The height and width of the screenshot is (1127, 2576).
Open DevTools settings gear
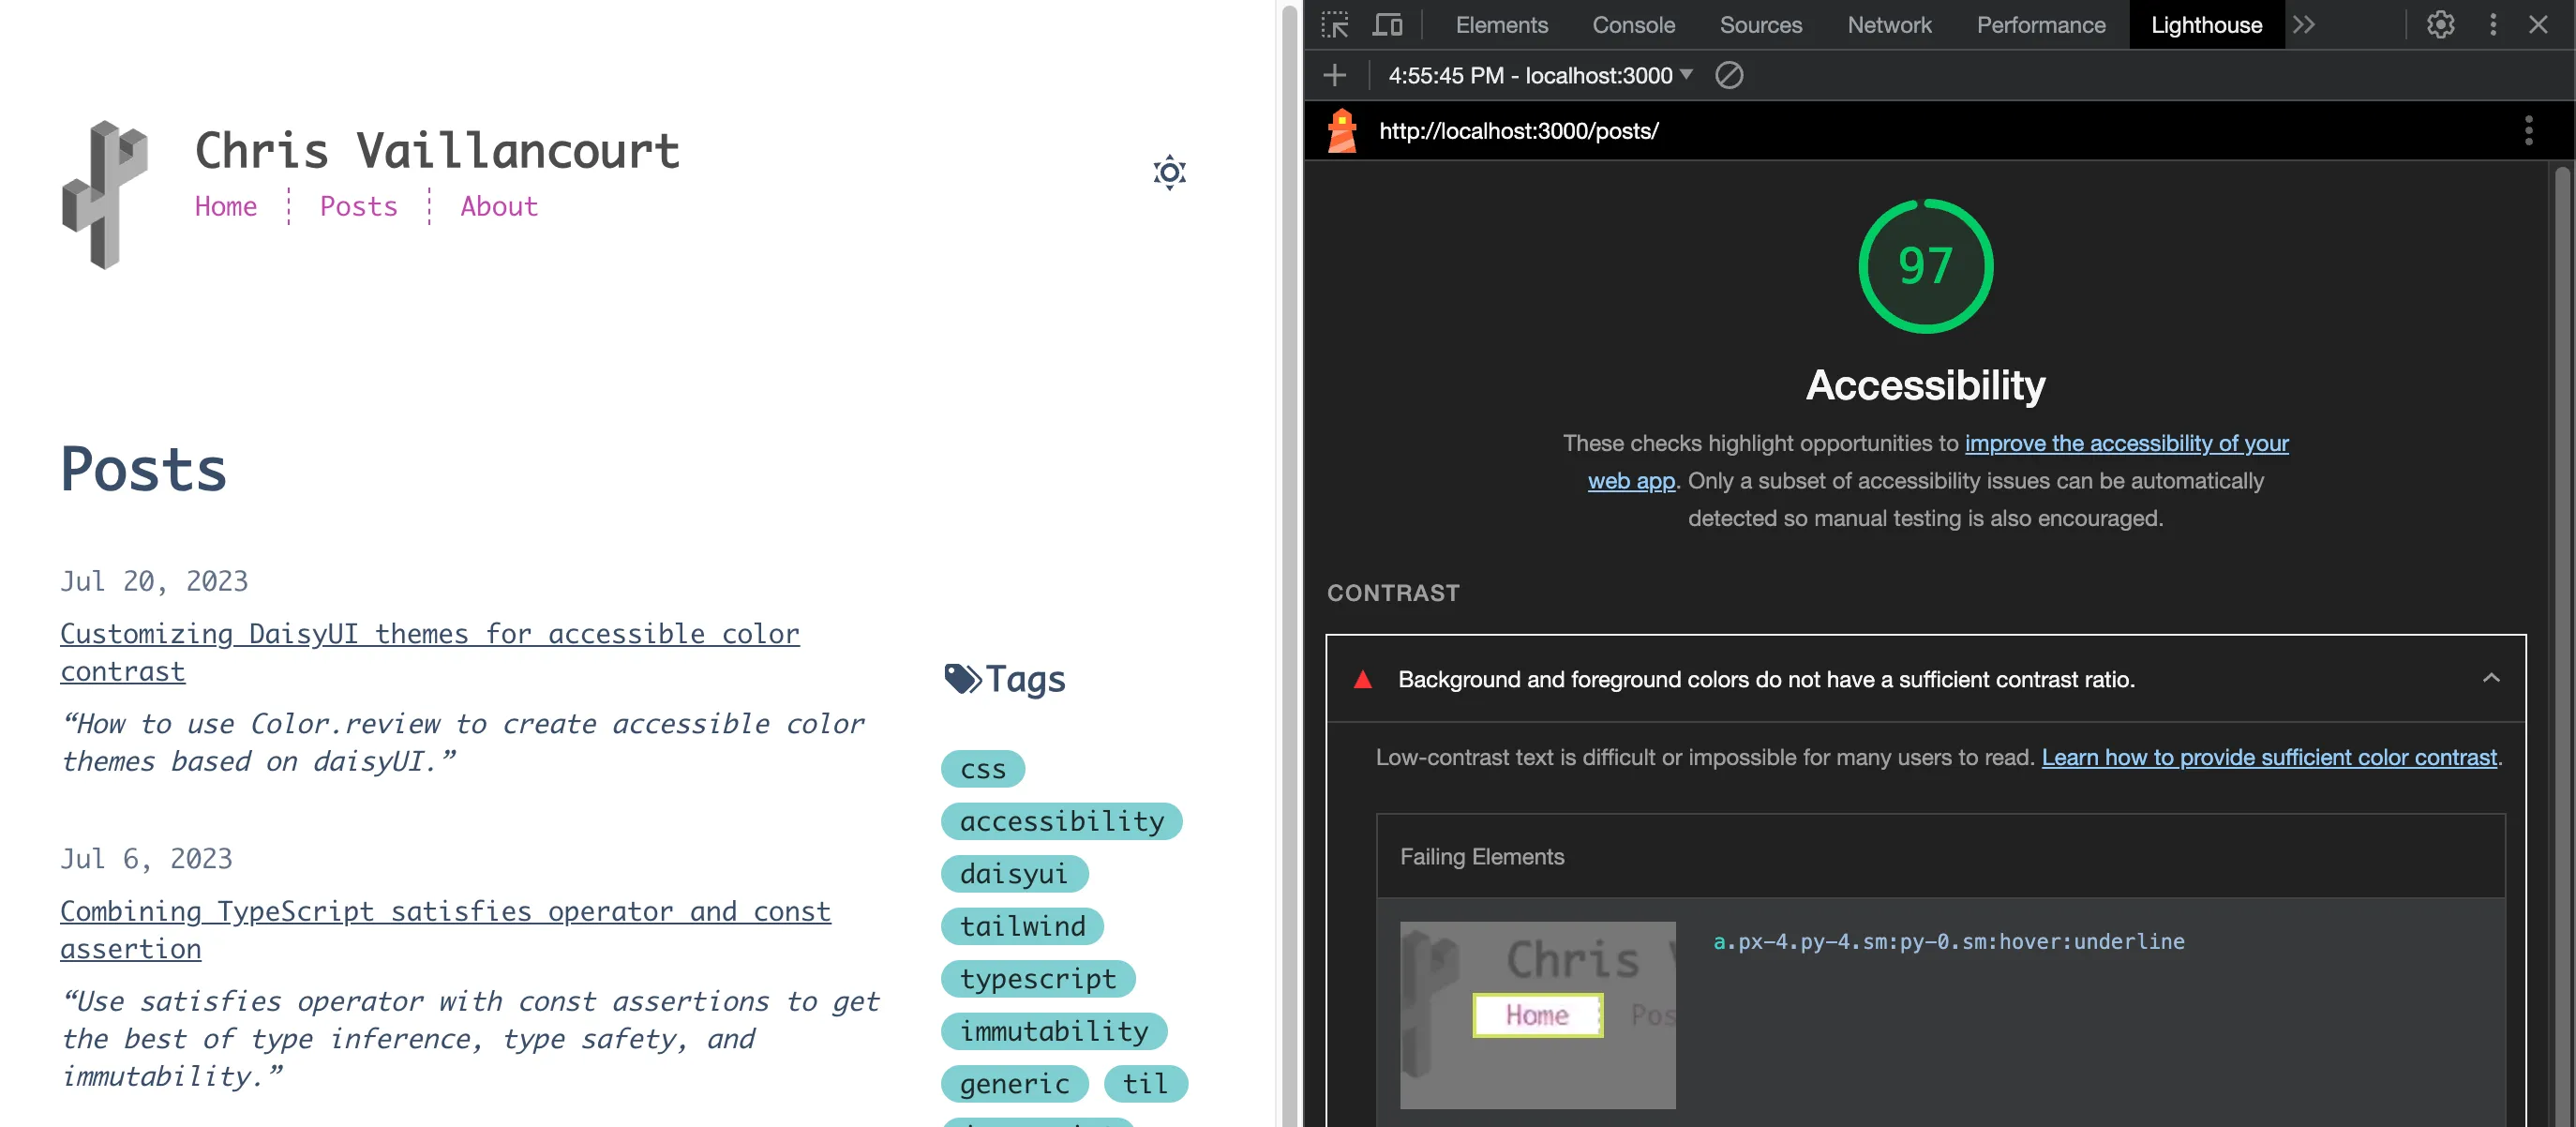2440,25
